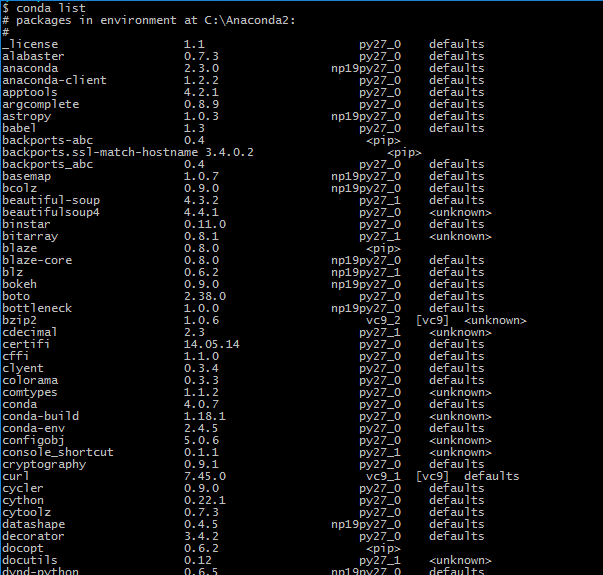
Task: Click the 'anaconda-client' package row name
Action: click(54, 80)
